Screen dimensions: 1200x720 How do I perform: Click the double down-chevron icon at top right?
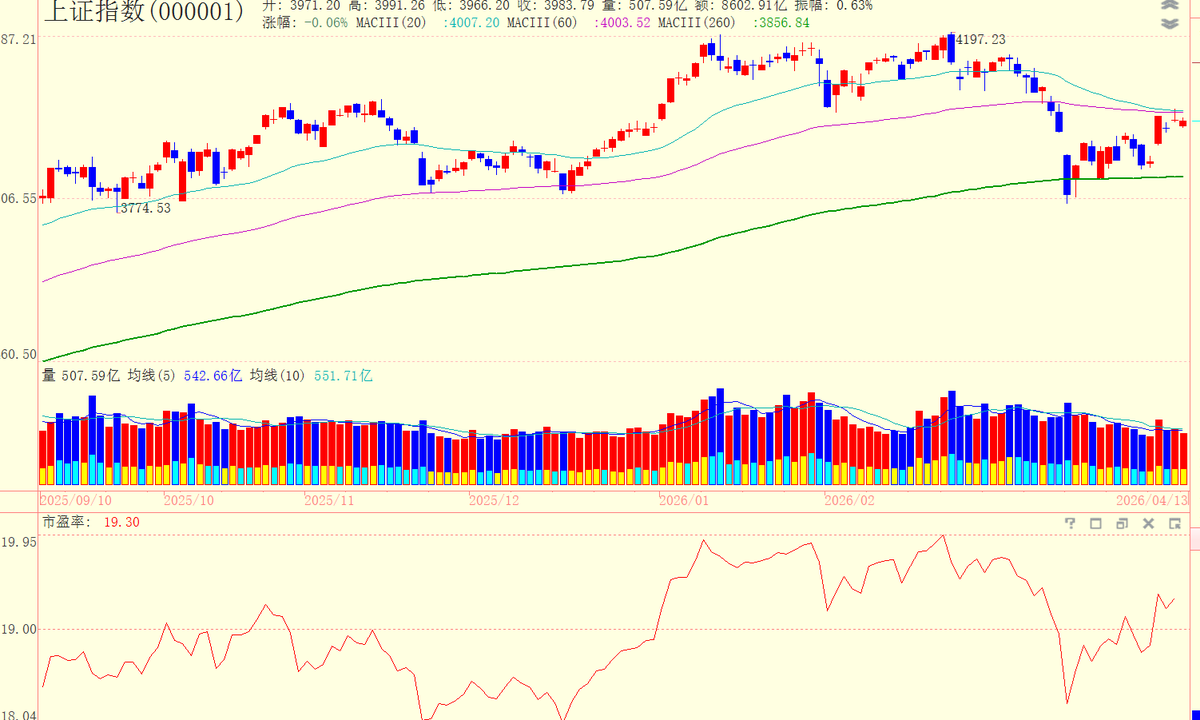pos(1169,25)
